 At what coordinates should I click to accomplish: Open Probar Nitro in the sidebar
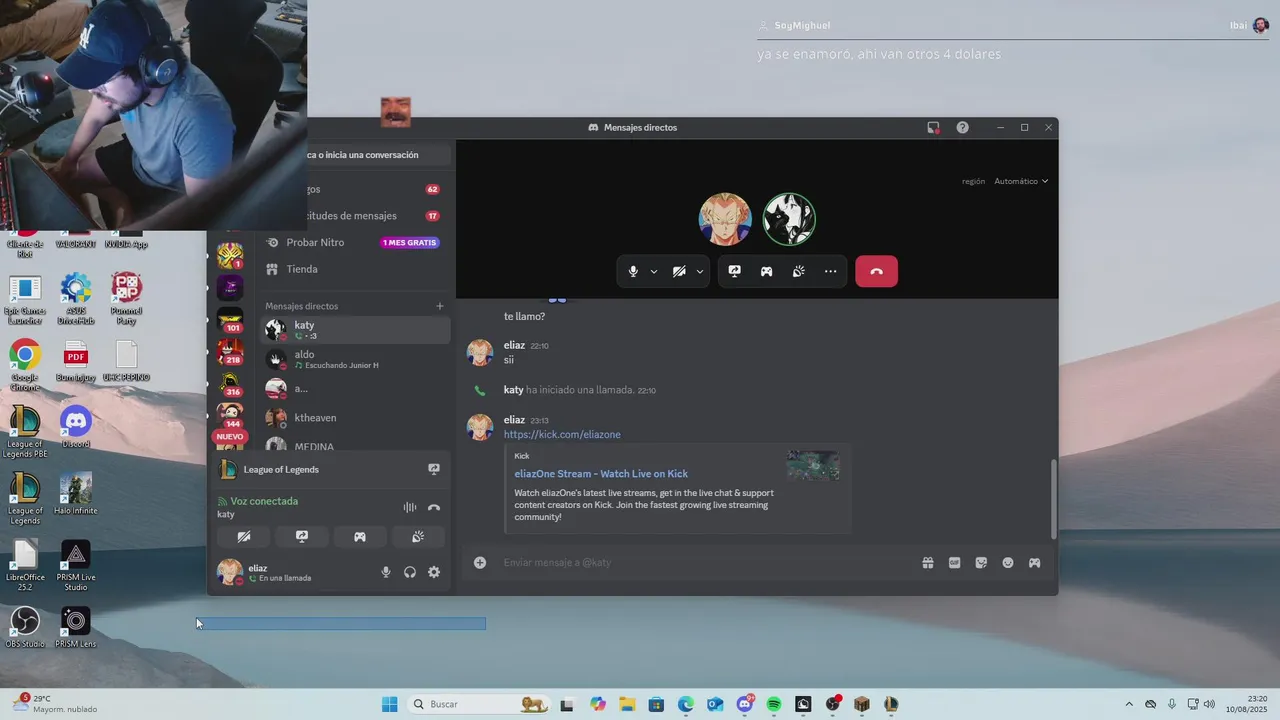(352, 242)
